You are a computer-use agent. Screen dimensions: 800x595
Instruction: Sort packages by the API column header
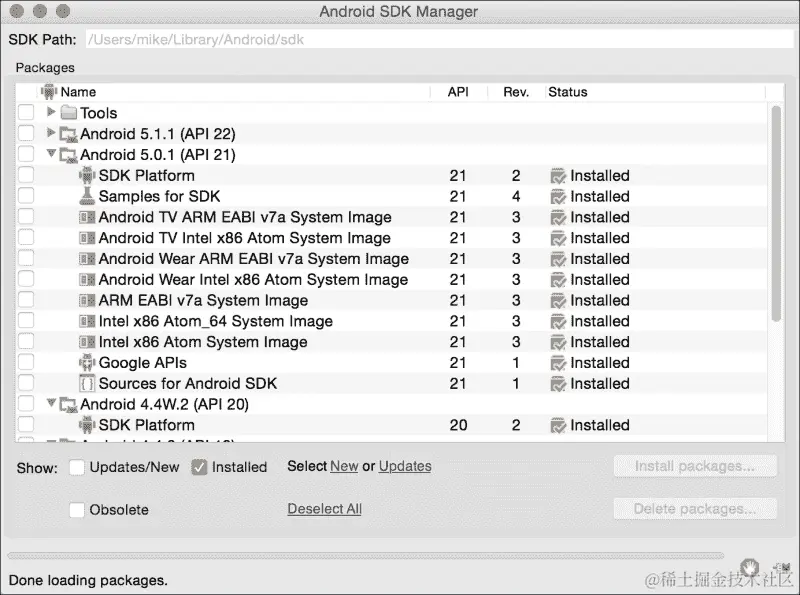(x=458, y=92)
